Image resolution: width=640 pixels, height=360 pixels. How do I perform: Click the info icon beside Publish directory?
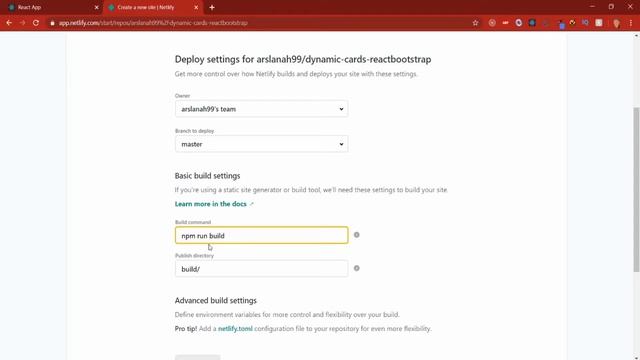356,268
